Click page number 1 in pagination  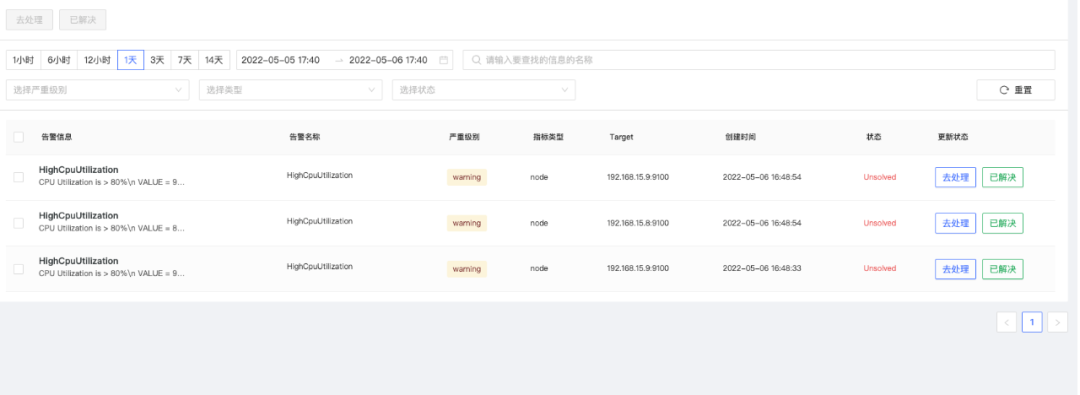point(1032,322)
